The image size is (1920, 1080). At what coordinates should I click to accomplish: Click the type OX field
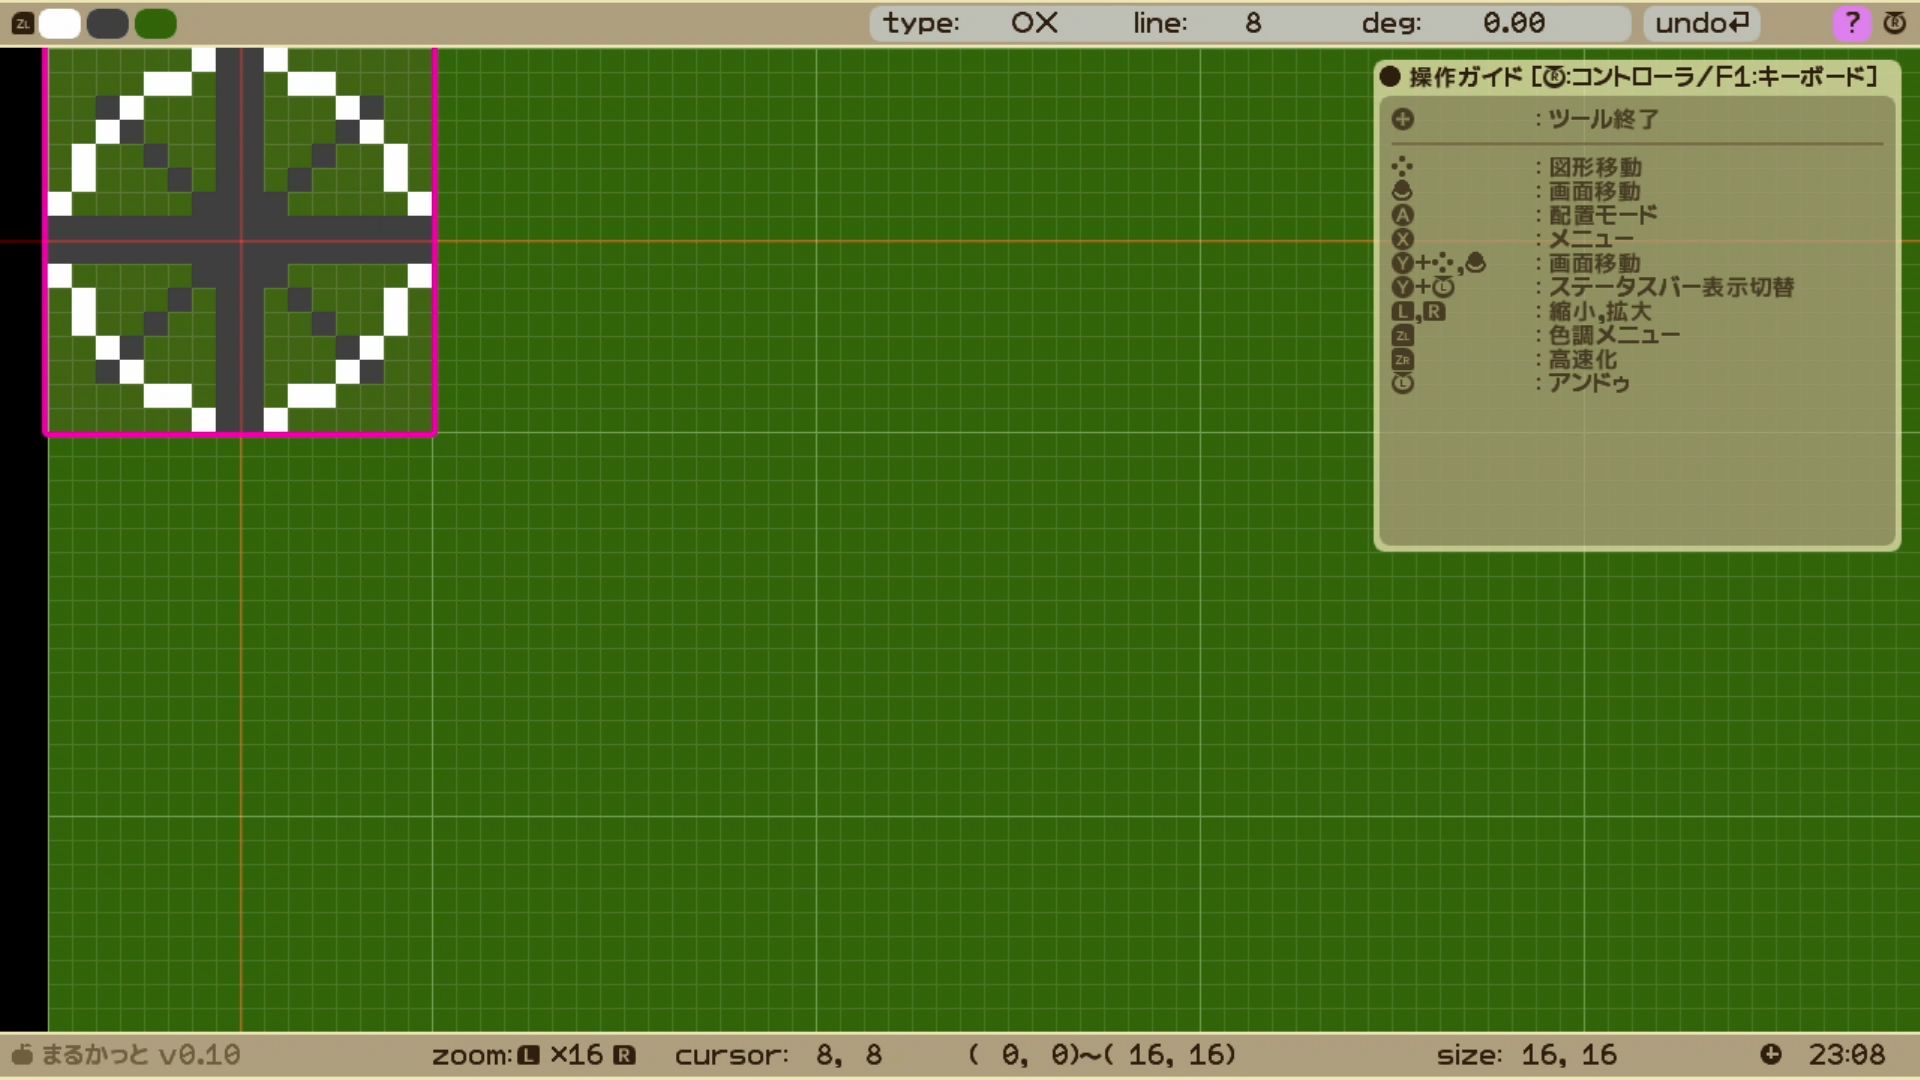(970, 23)
